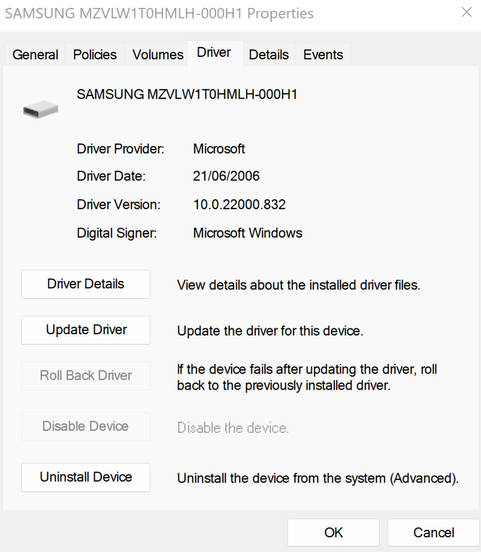This screenshot has width=481, height=552.
Task: Click the Microsoft Windows digital signer value
Action: click(248, 233)
